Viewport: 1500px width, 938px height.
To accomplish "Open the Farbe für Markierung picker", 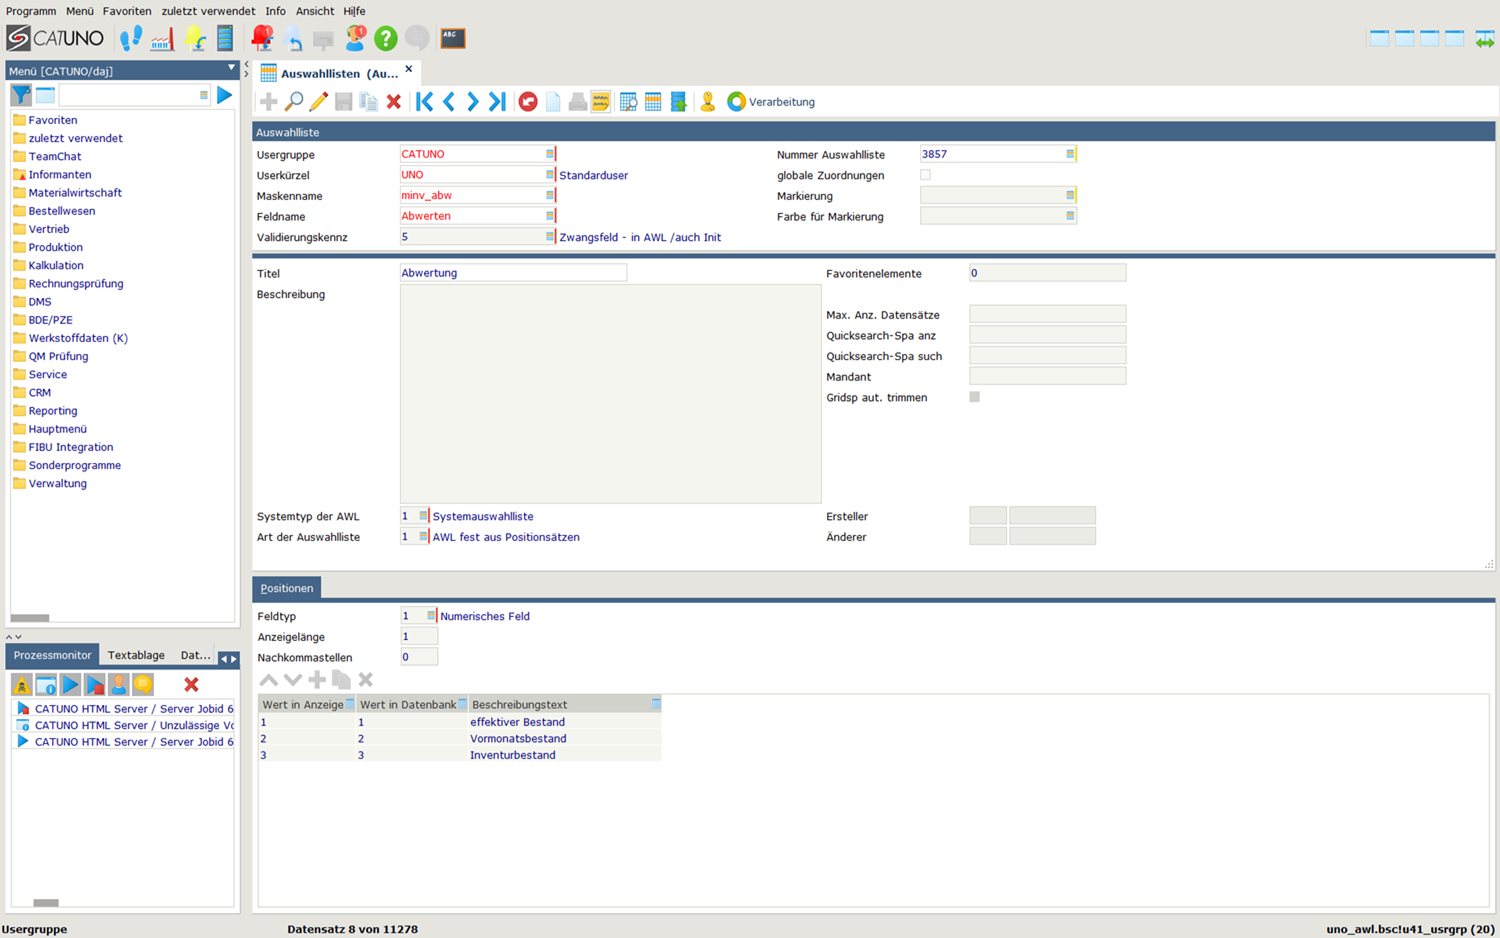I will [1070, 216].
